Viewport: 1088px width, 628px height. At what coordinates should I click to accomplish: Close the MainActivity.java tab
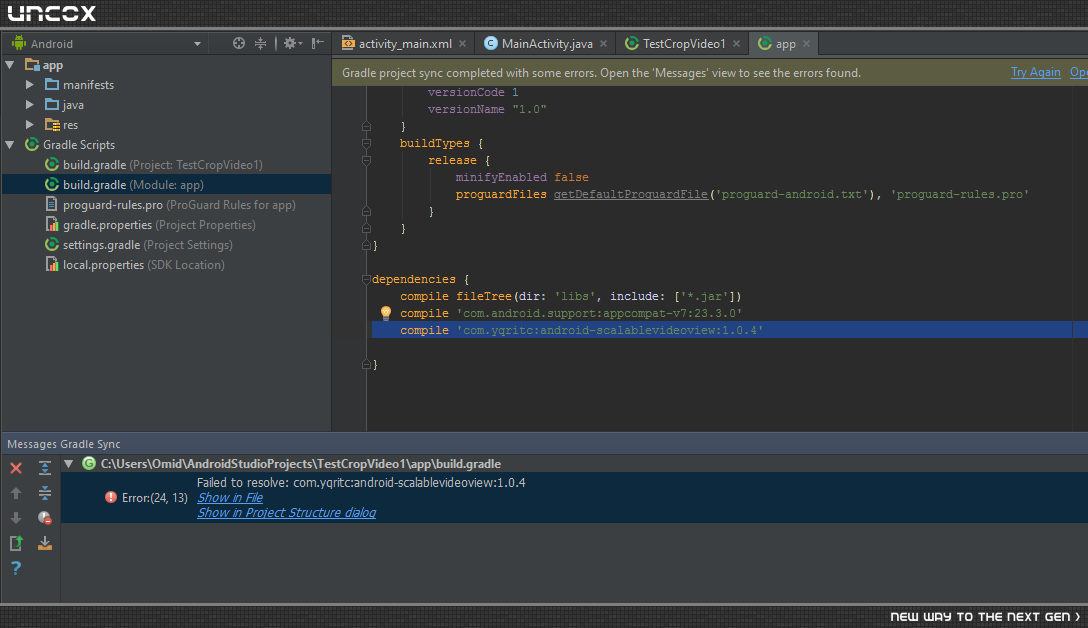(604, 44)
